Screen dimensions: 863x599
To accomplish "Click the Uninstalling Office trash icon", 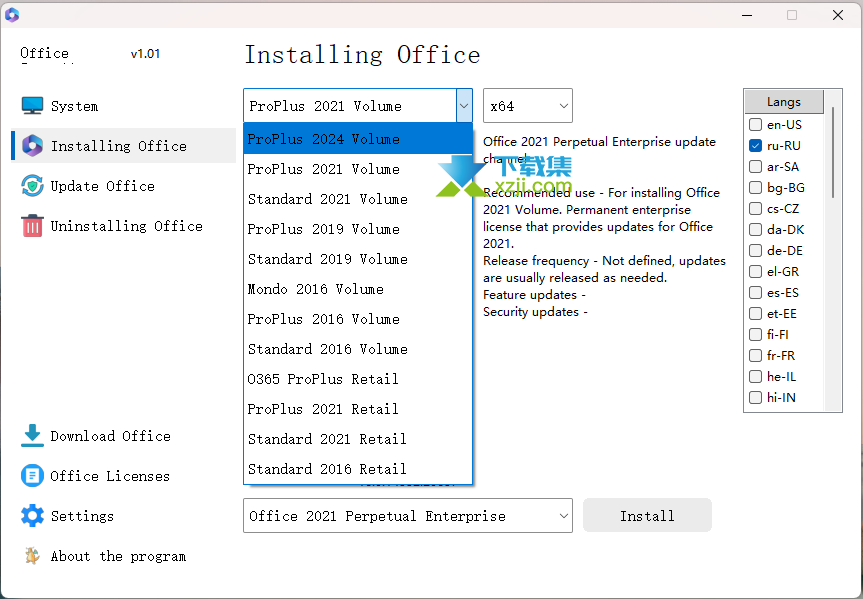I will click(x=32, y=226).
